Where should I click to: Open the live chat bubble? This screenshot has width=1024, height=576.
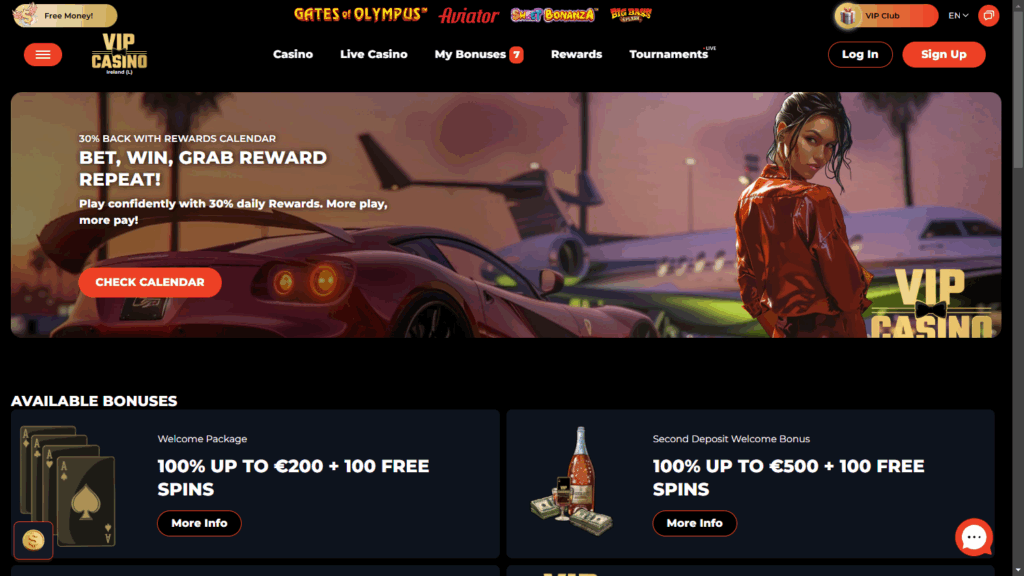pyautogui.click(x=974, y=537)
